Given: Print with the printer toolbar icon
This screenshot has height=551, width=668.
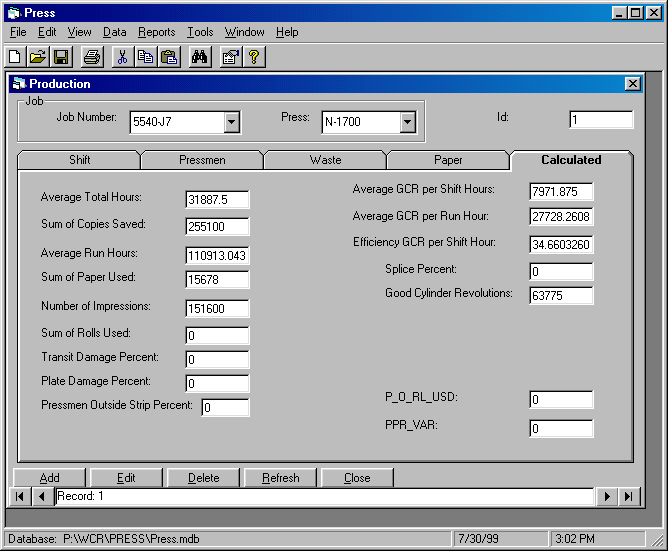Looking at the screenshot, I should (92, 57).
